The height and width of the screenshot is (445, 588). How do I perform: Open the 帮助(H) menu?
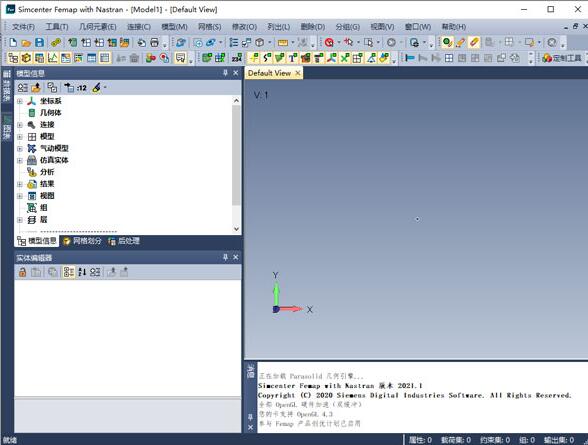454,27
